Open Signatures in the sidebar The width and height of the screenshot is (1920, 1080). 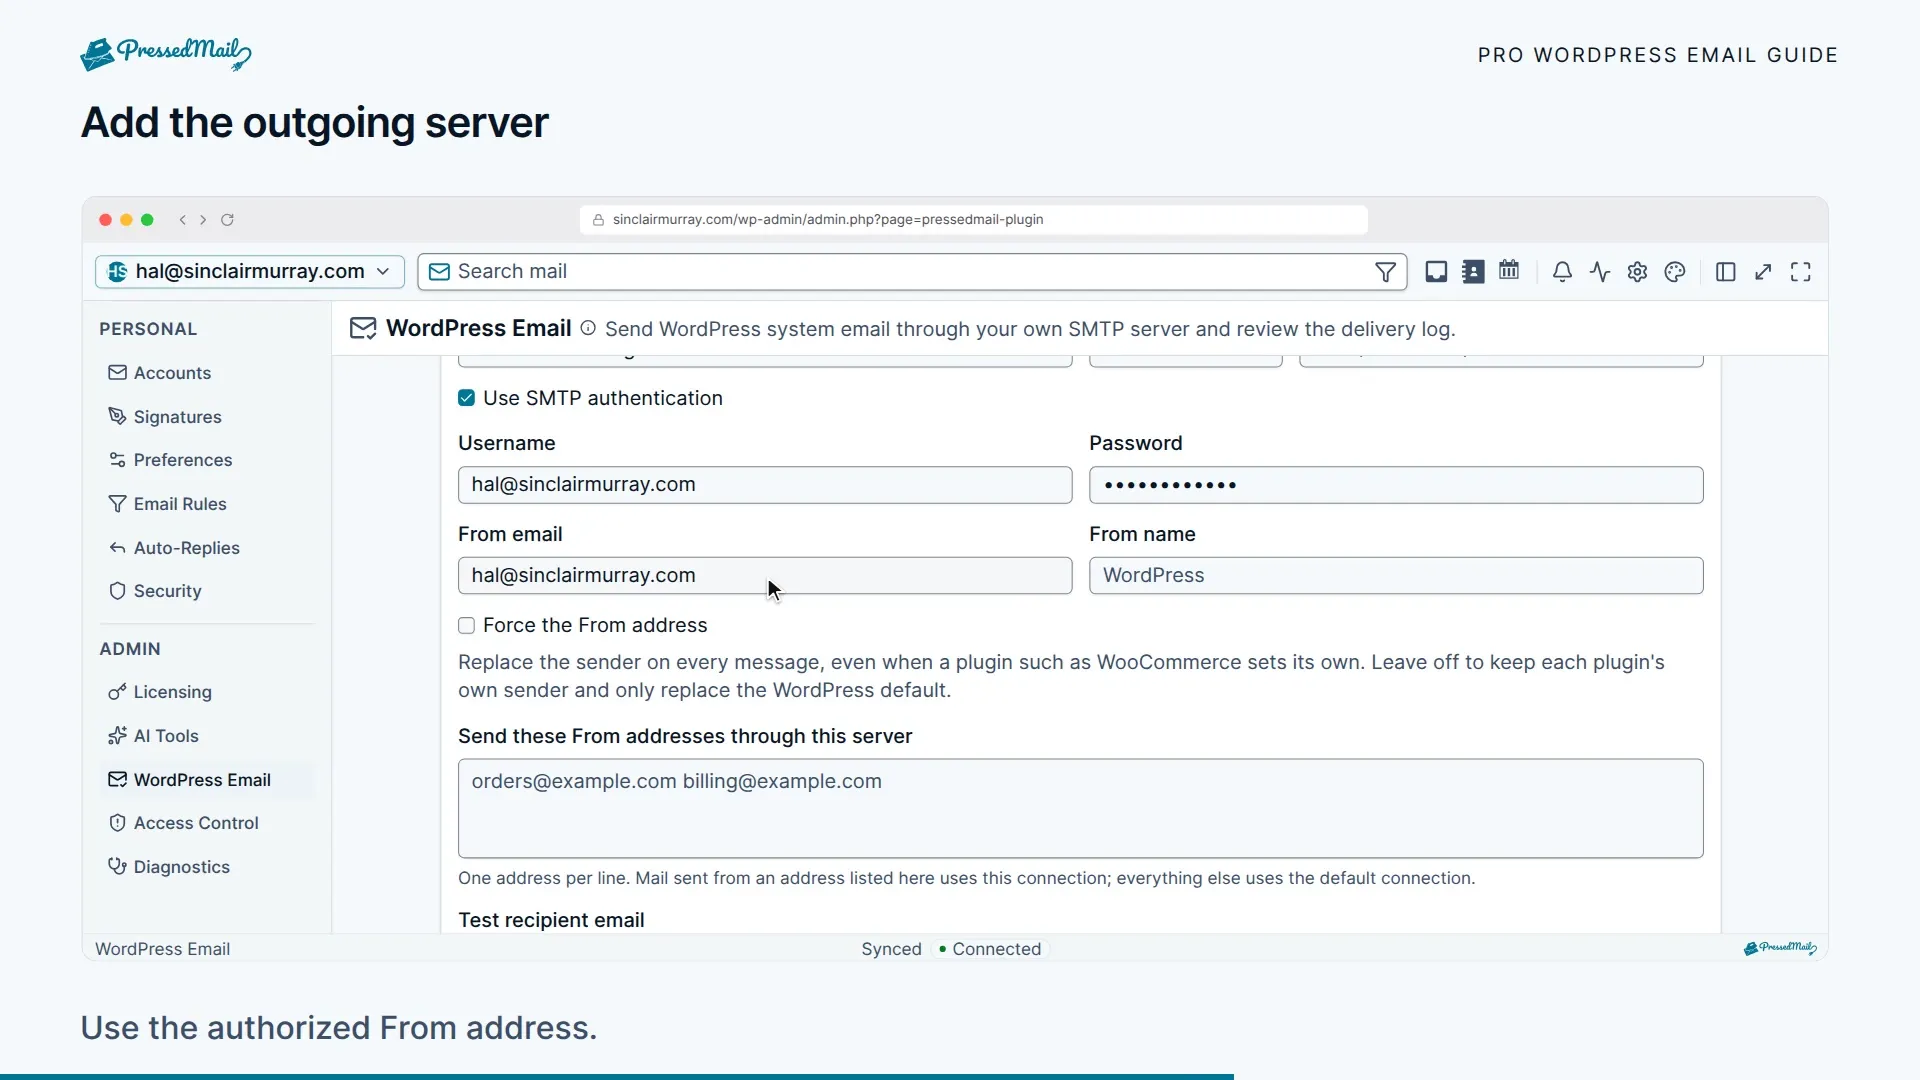click(x=207, y=417)
